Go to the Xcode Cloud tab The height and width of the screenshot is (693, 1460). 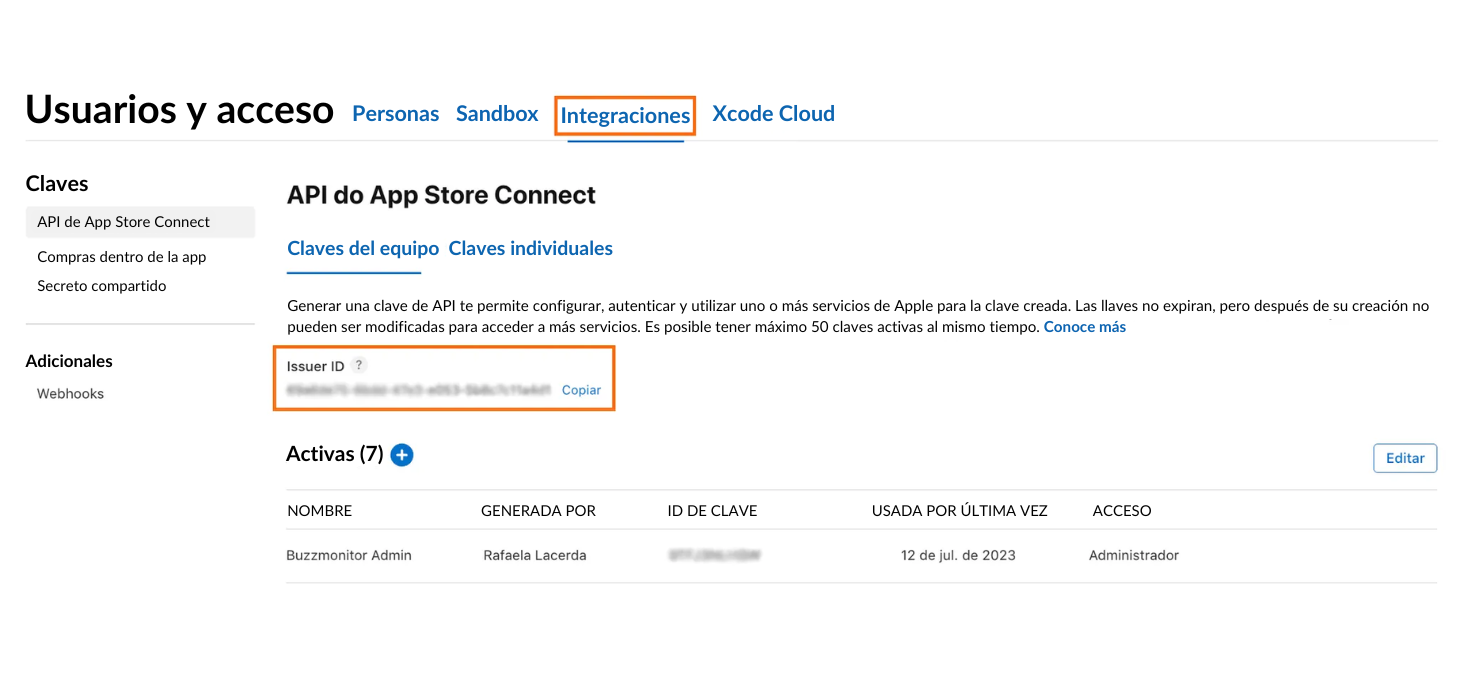(x=773, y=114)
